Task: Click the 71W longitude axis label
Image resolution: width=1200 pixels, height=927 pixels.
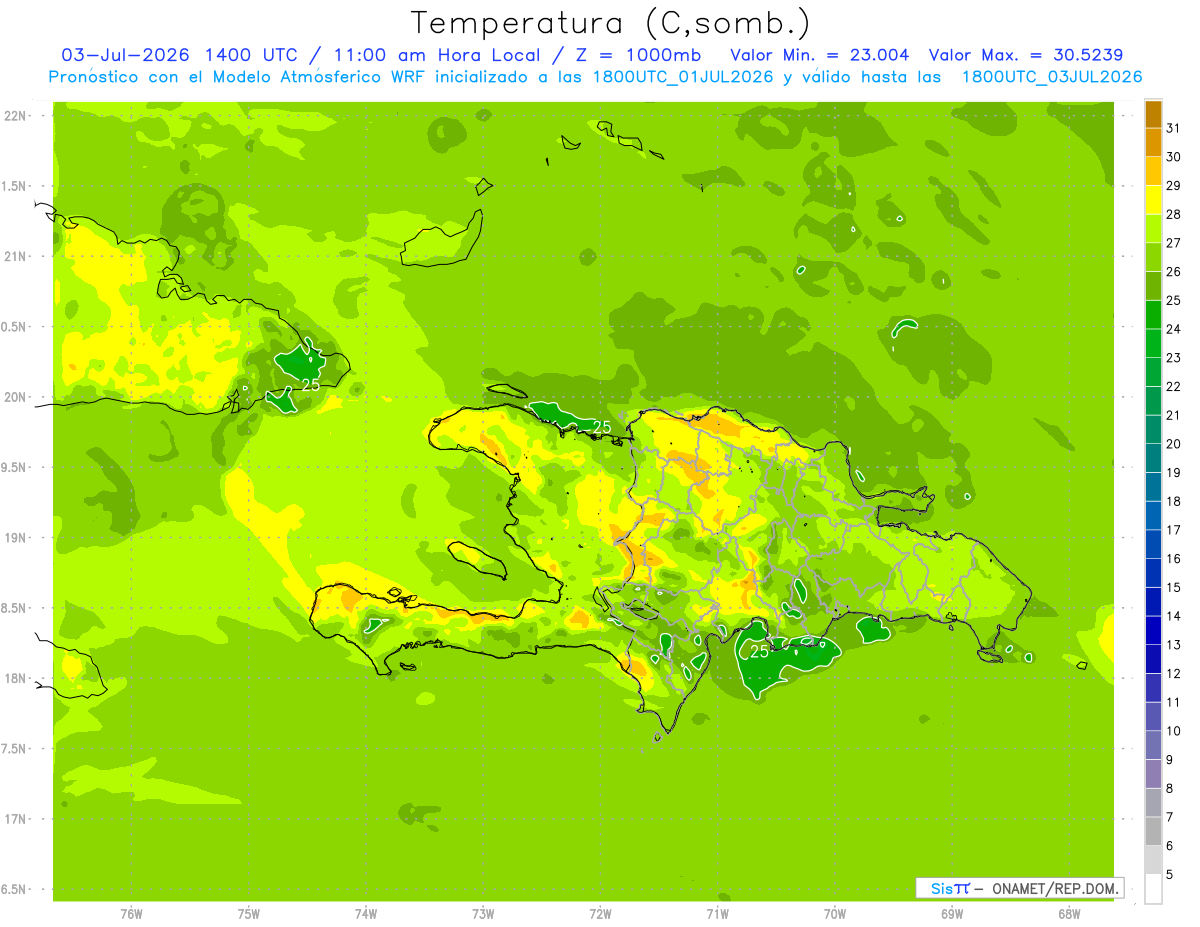Action: (717, 913)
